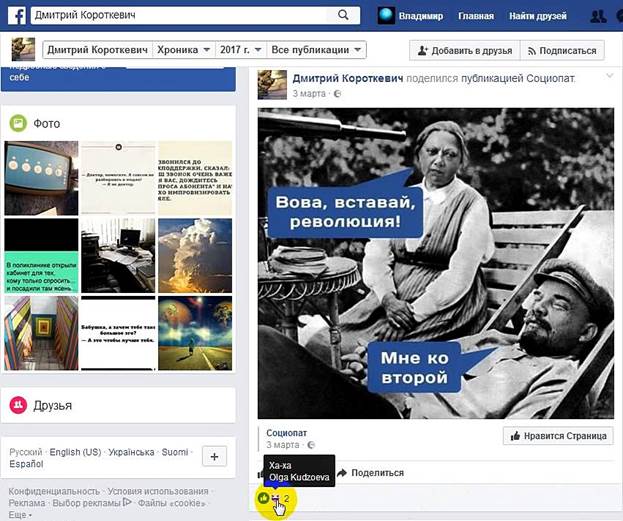Open the Владимир profile link
623x521 pixels.
[x=421, y=16]
